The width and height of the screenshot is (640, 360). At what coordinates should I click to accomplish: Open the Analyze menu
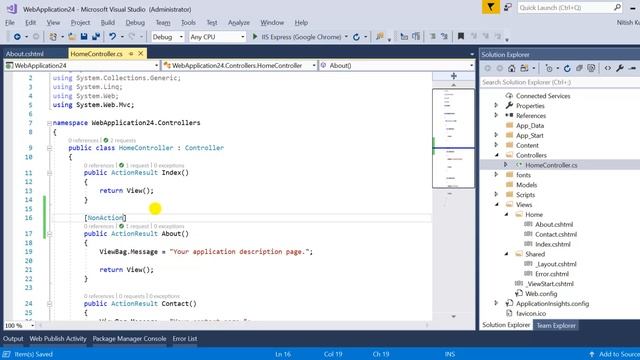tap(239, 22)
